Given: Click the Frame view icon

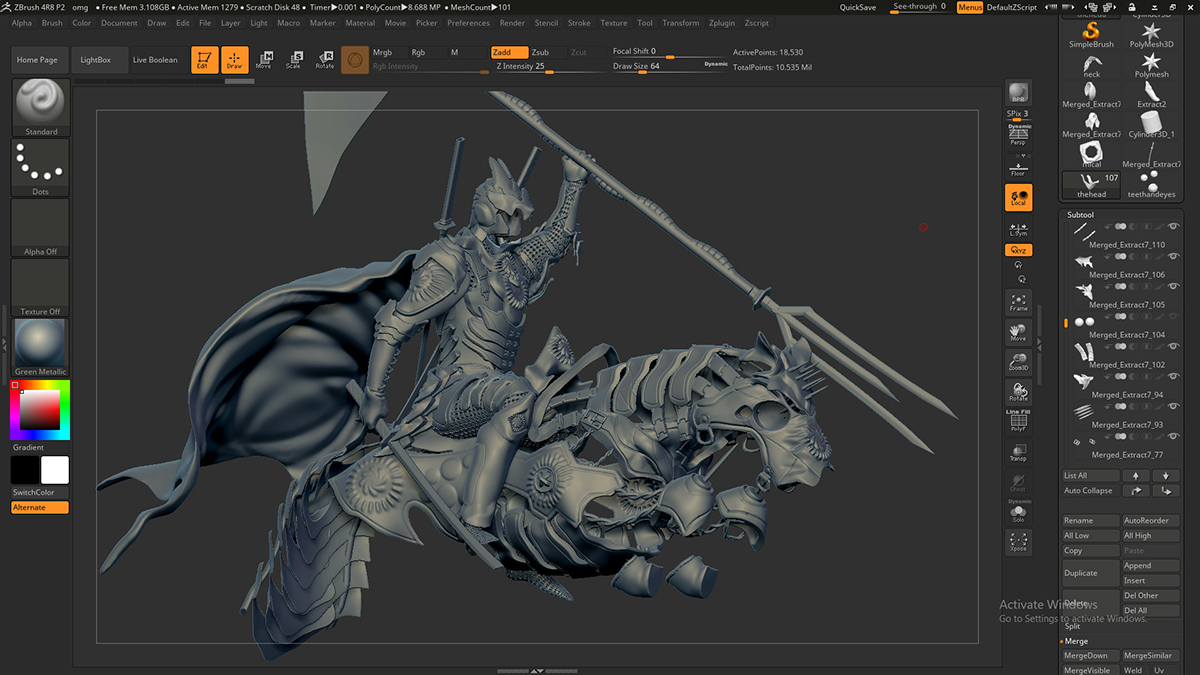Looking at the screenshot, I should point(1018,302).
